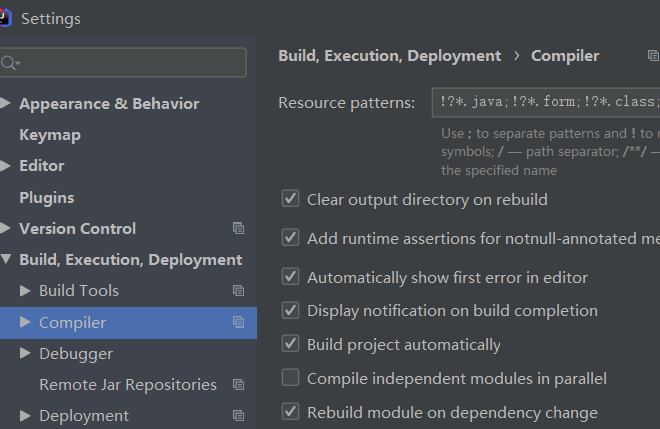Open Remote Jar Repositories settings
Screen dimensions: 660x429
click(127, 385)
